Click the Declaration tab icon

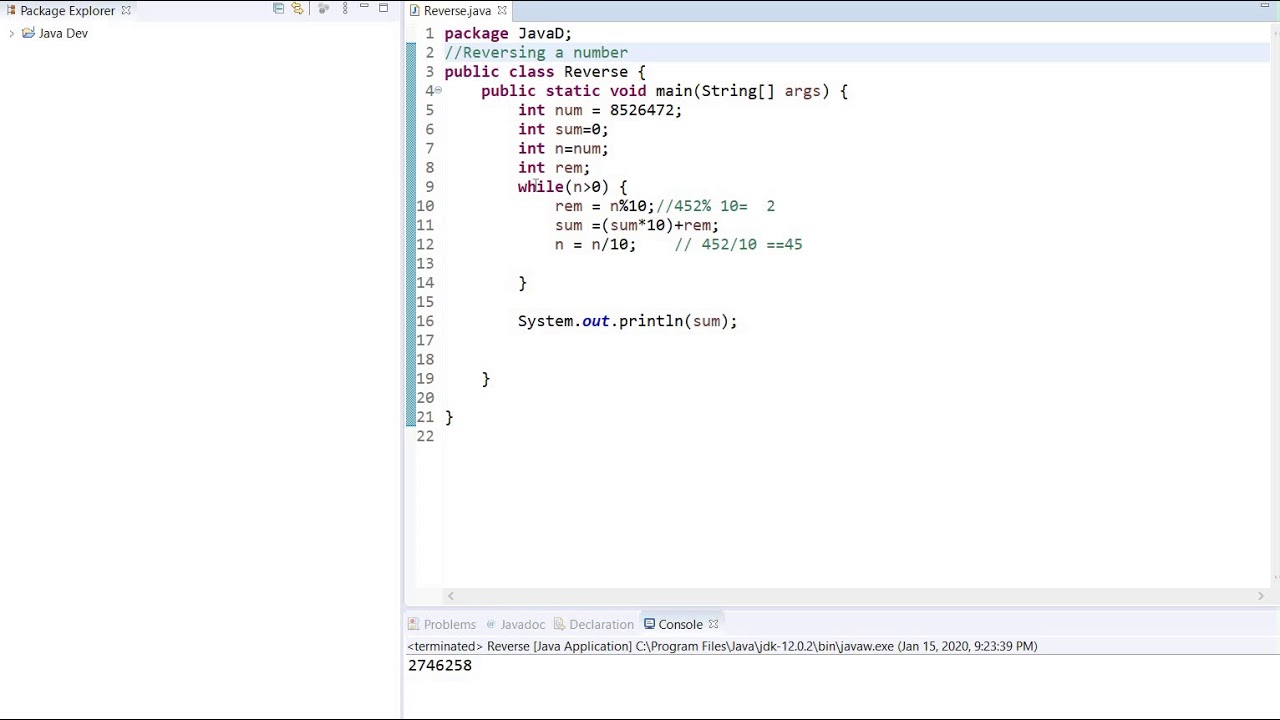click(x=560, y=624)
